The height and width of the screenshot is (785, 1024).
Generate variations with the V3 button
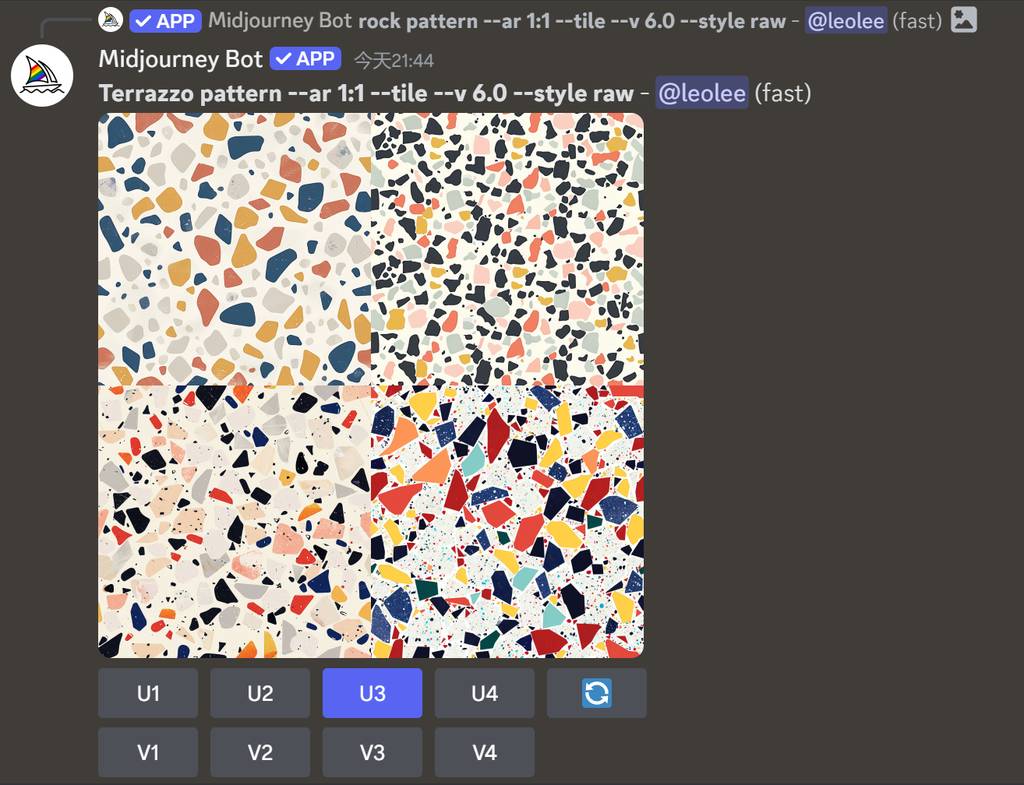pyautogui.click(x=372, y=752)
